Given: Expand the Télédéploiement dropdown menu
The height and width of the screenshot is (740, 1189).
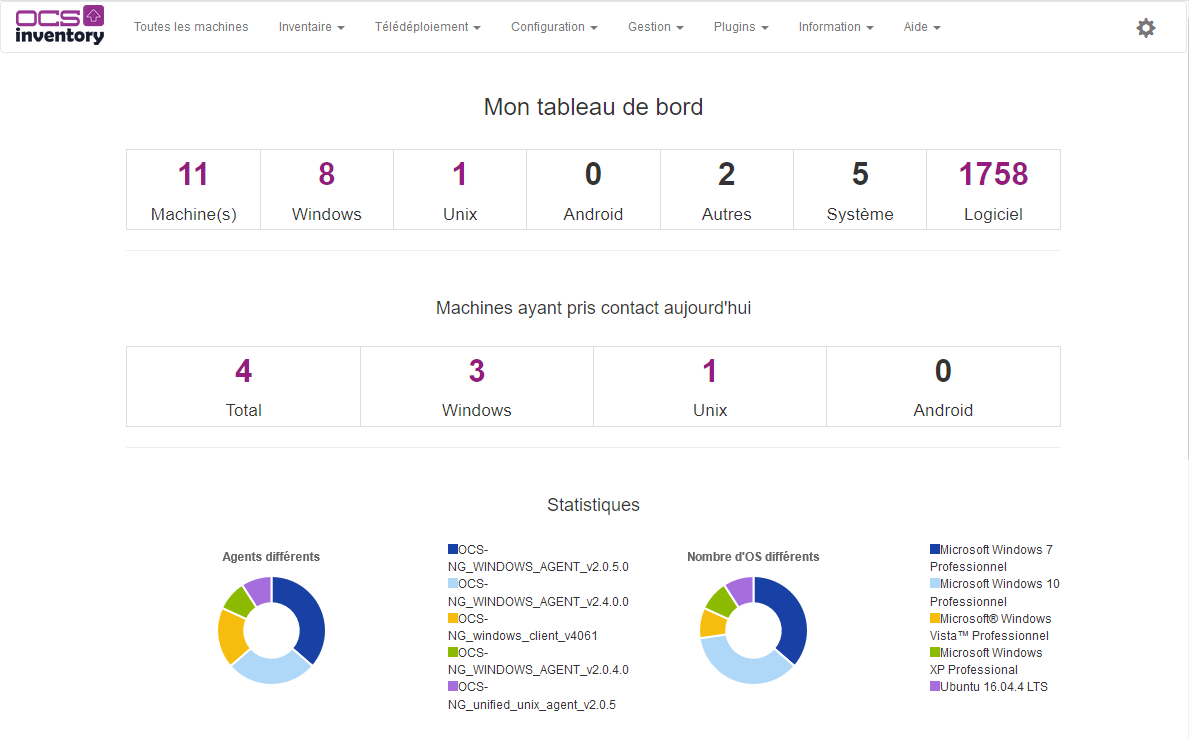Looking at the screenshot, I should 428,27.
